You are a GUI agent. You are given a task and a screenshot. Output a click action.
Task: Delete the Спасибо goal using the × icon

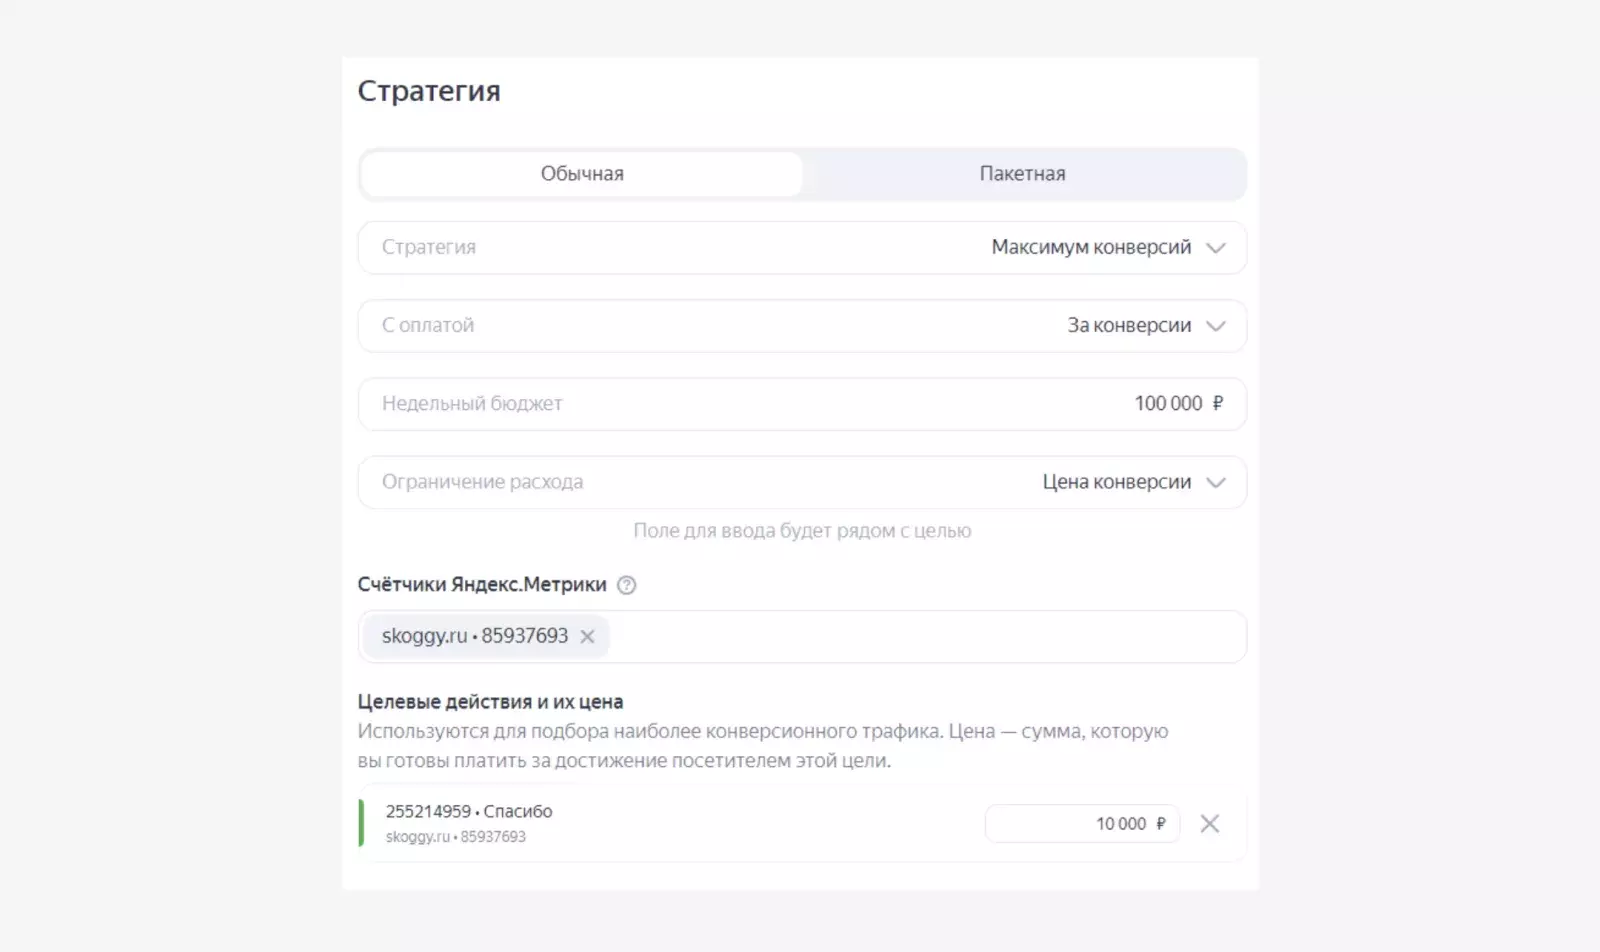[1211, 824]
